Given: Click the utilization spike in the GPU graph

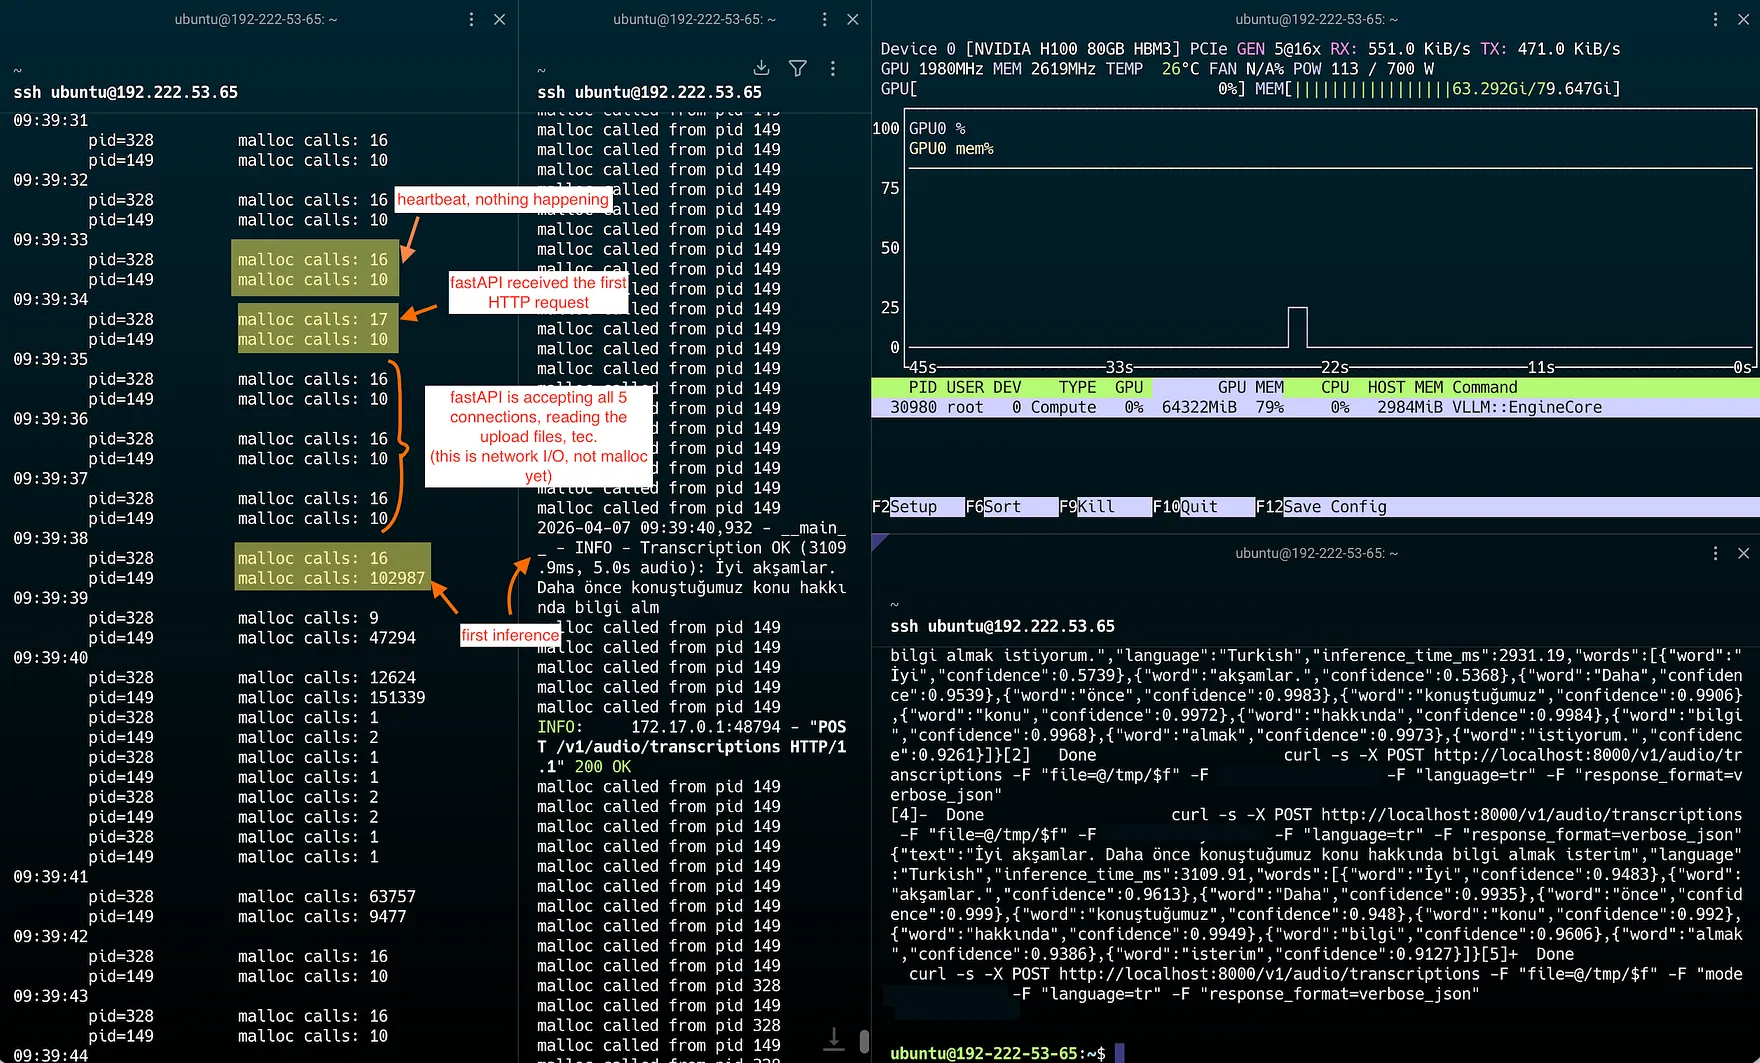Looking at the screenshot, I should click(x=1297, y=327).
